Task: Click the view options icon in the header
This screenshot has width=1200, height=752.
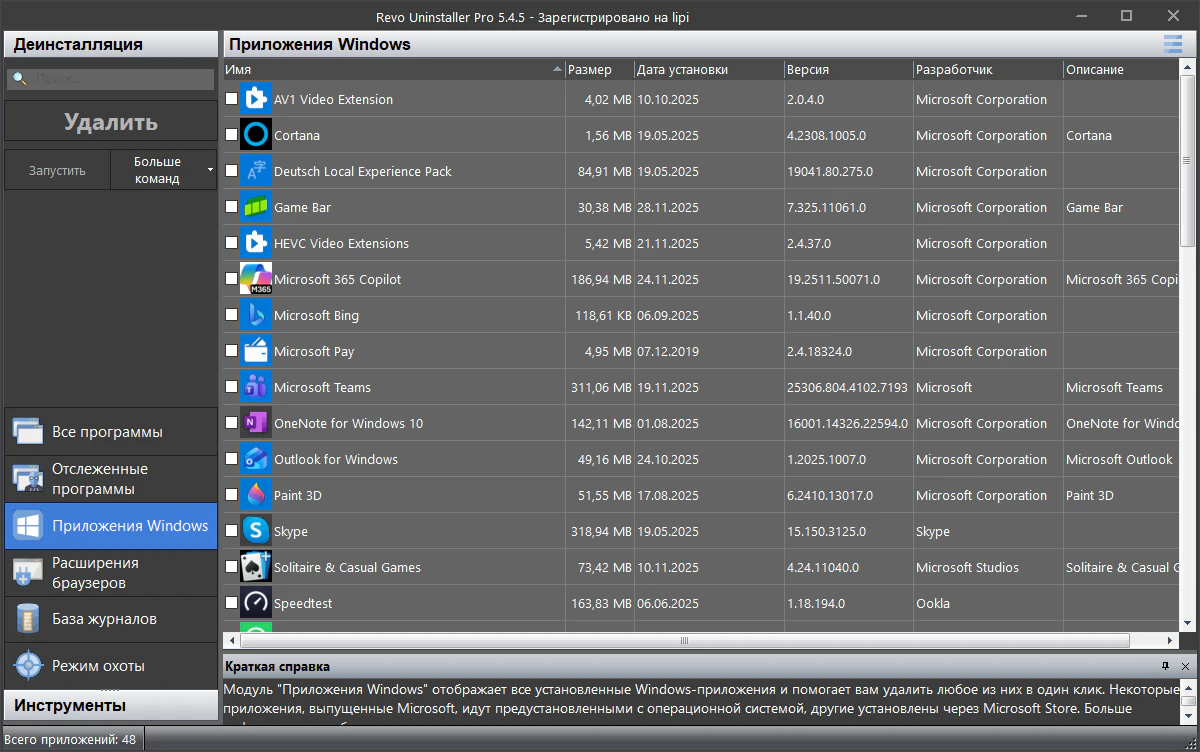Action: point(1172,44)
